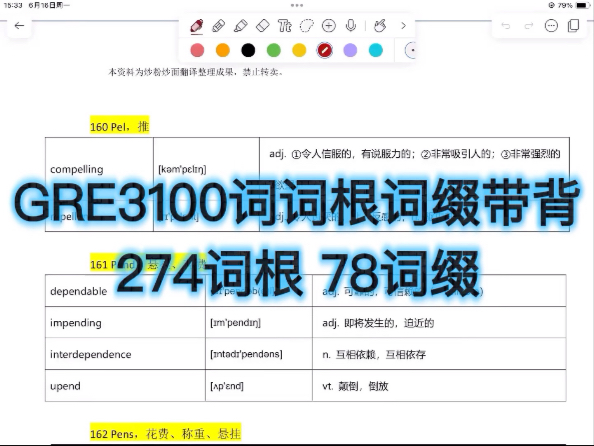
Task: Tap the '160 Pel' highlighted heading
Action: point(120,126)
